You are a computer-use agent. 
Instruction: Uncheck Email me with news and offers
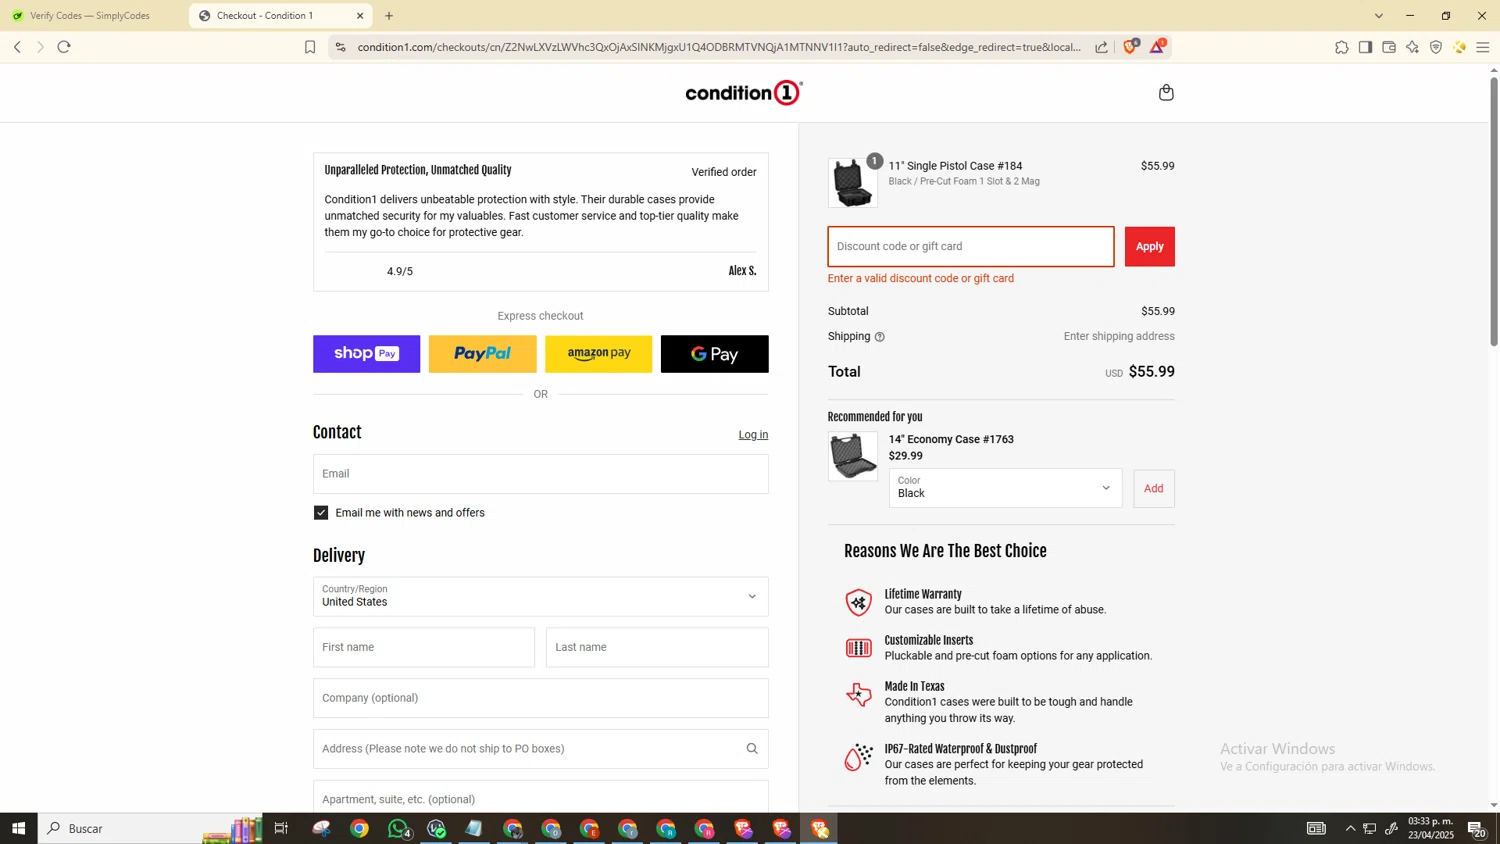click(x=321, y=513)
